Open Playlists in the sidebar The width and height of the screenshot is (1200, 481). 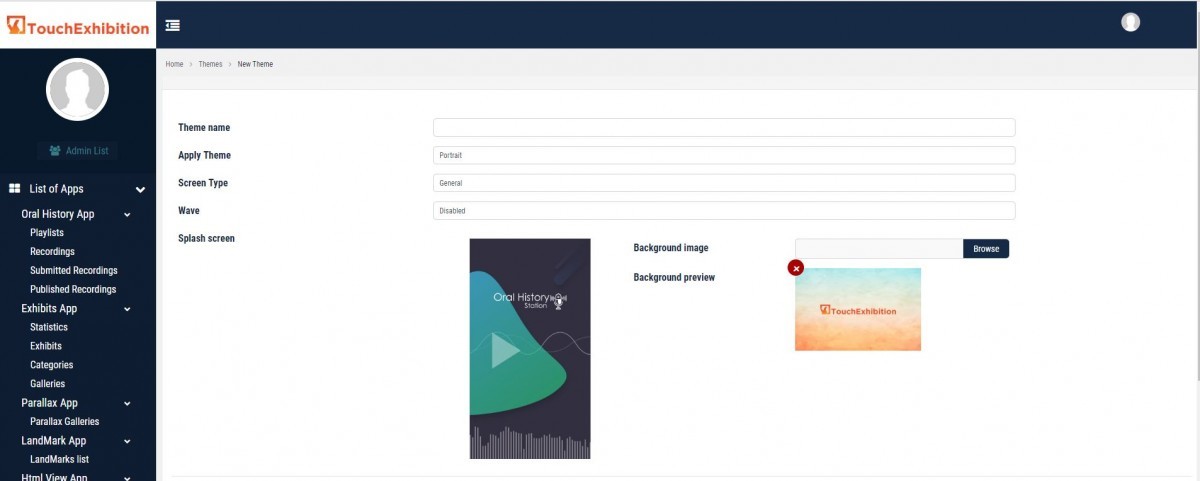click(x=47, y=233)
